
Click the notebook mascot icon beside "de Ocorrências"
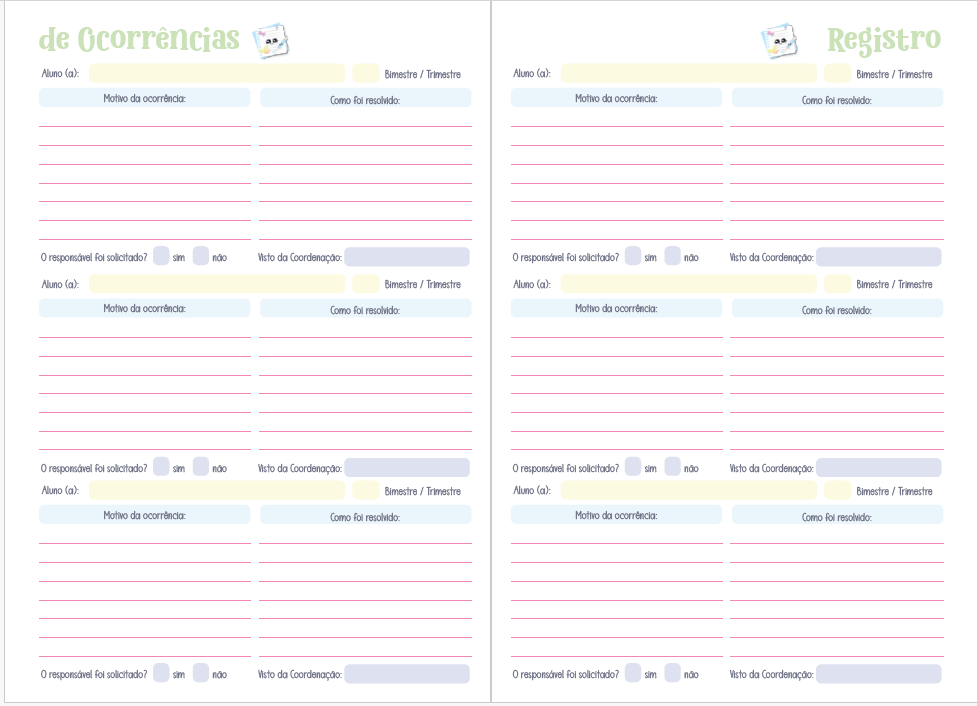[271, 41]
